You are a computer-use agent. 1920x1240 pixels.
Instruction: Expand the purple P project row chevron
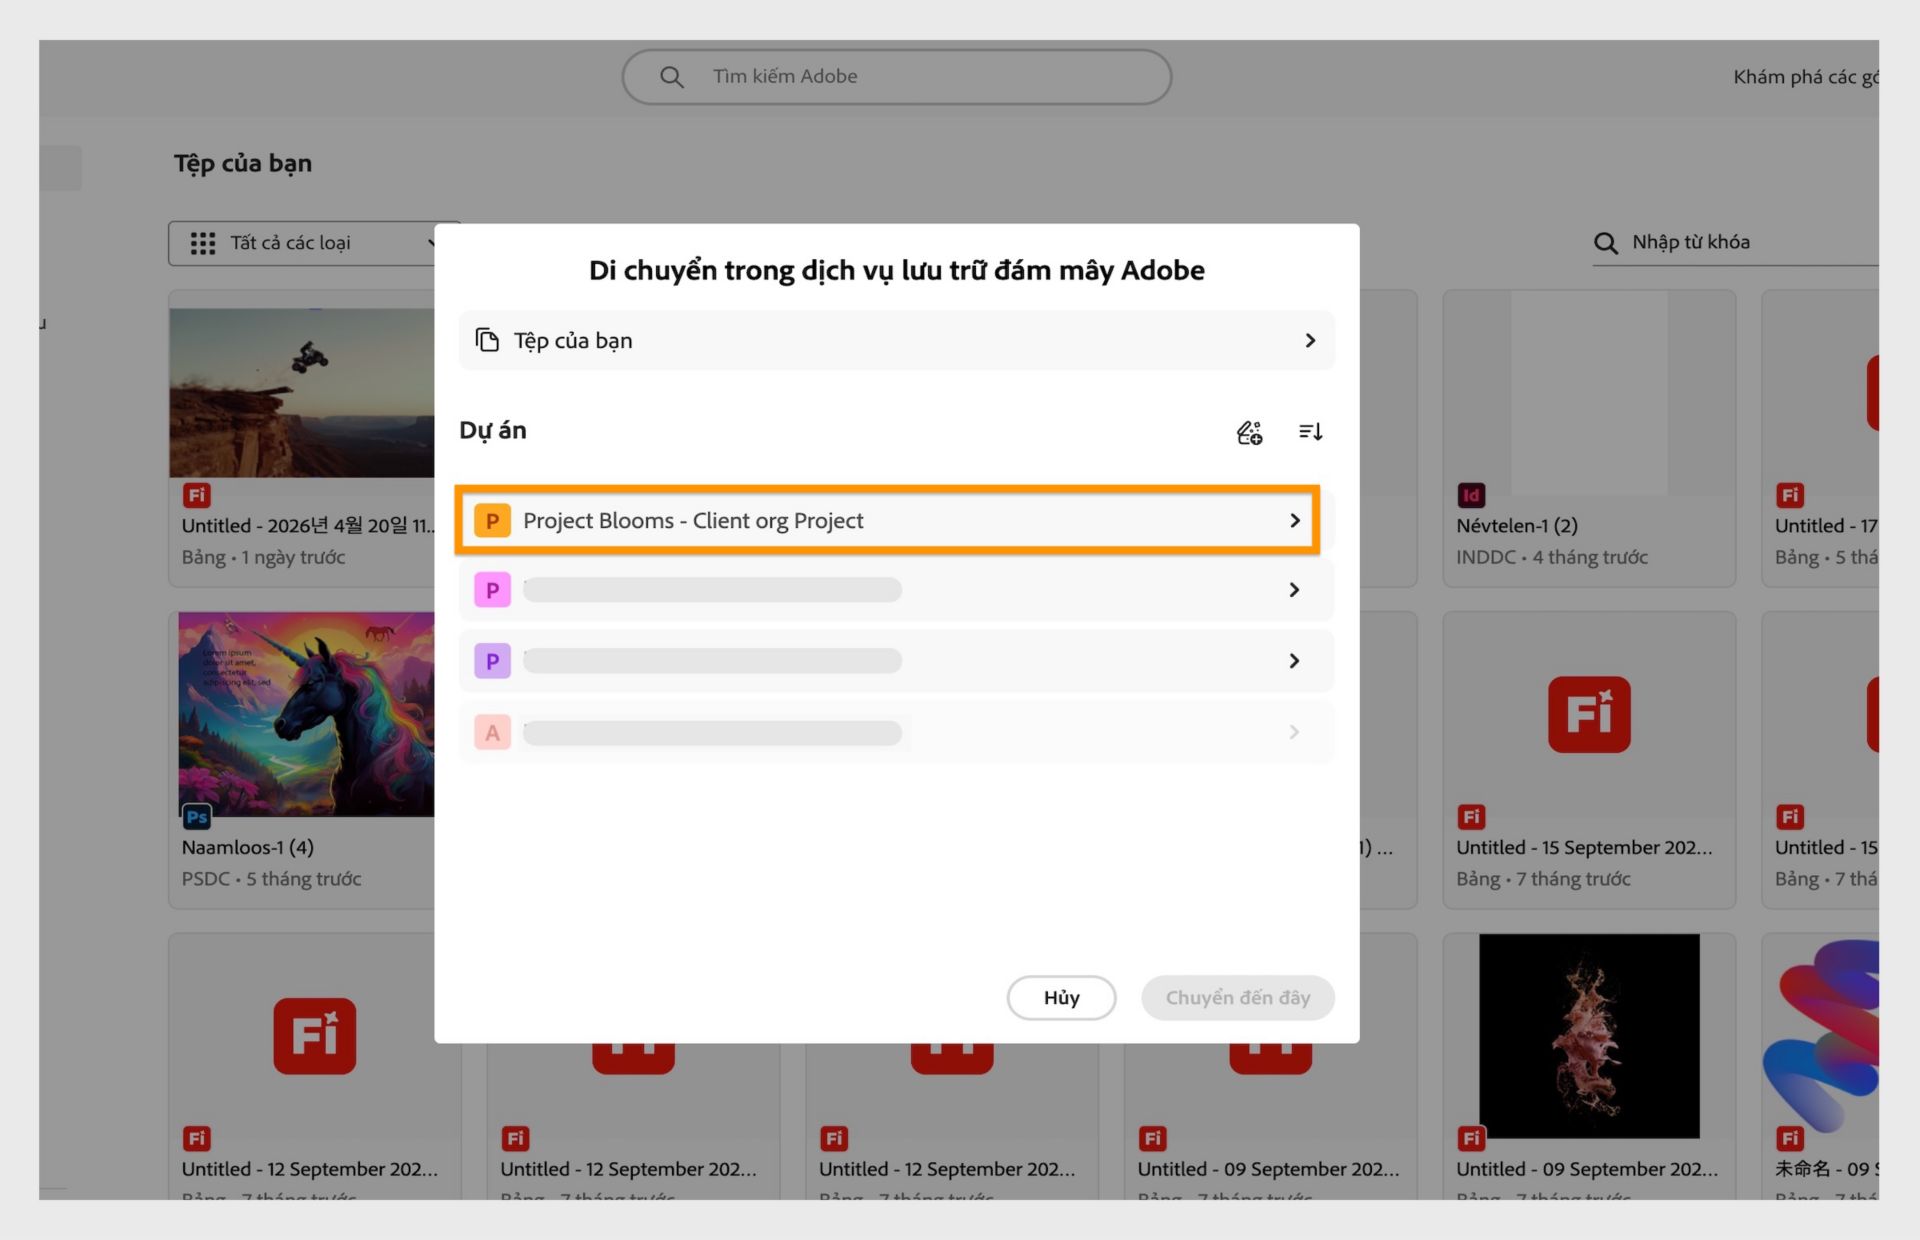tap(1294, 661)
